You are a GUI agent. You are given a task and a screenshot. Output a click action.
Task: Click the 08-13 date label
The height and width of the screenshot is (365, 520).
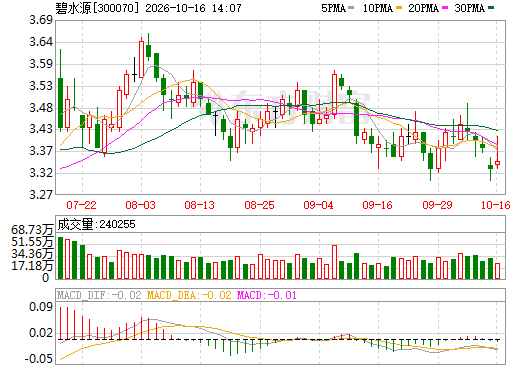pyautogui.click(x=199, y=205)
